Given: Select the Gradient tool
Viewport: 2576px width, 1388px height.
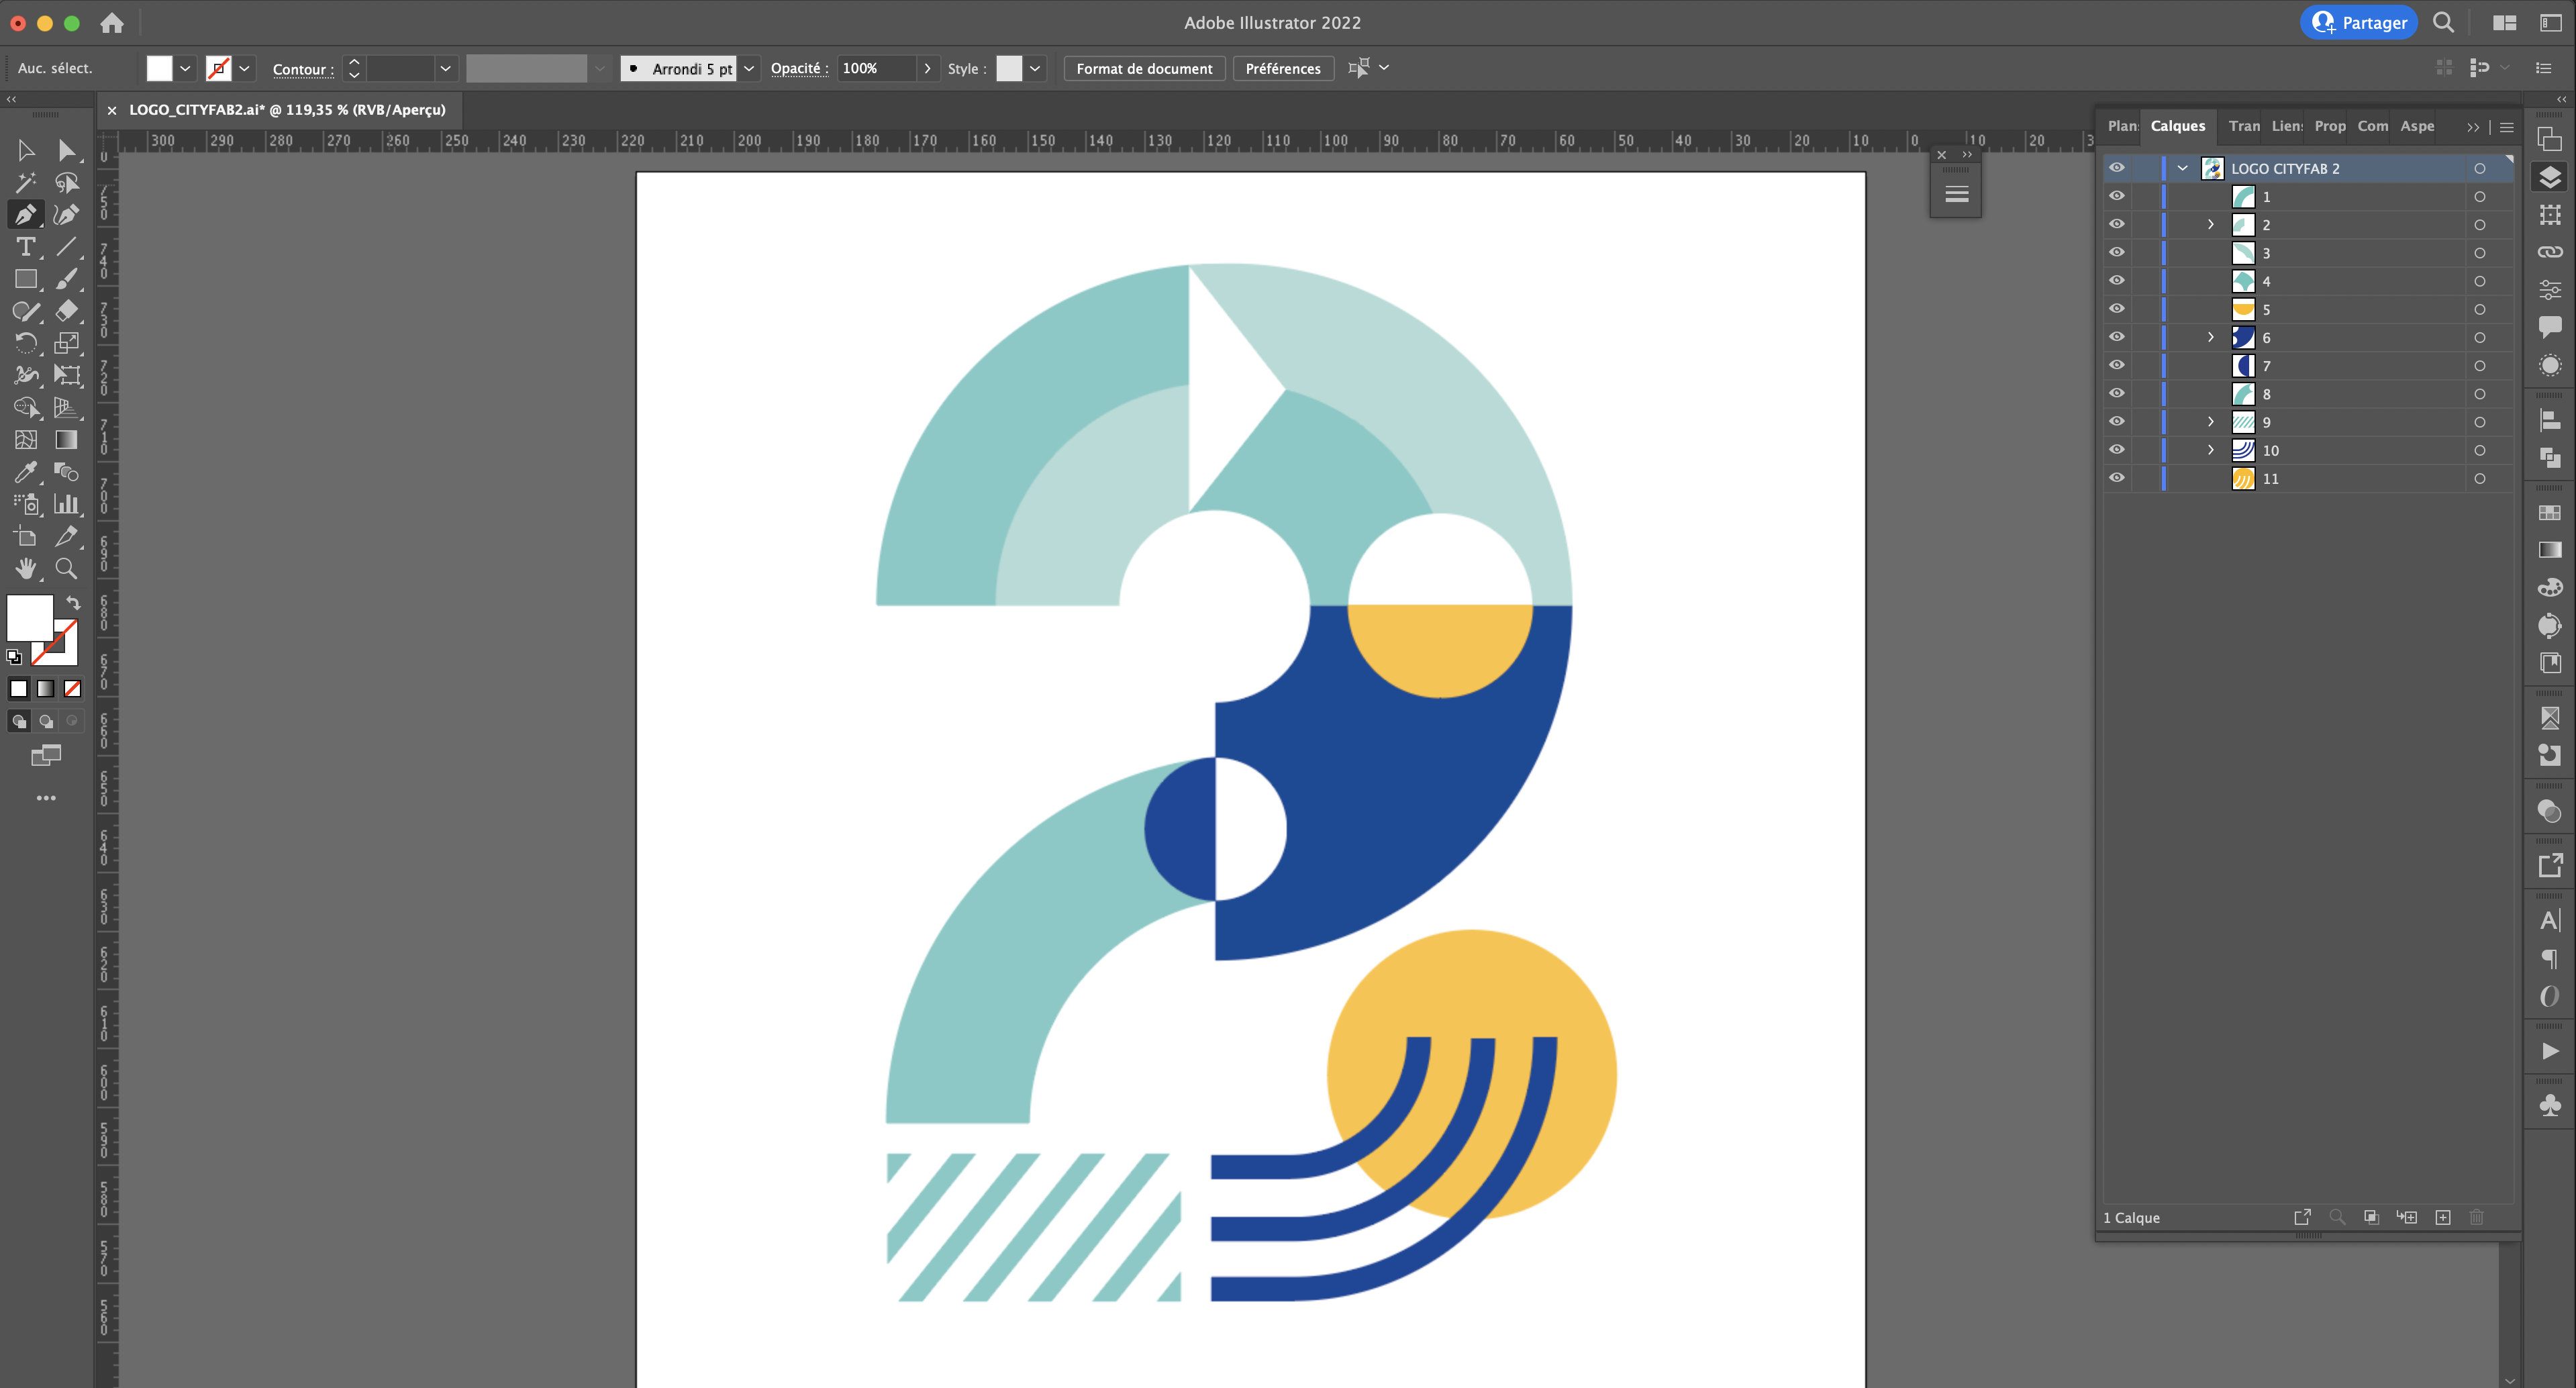Looking at the screenshot, I should pyautogui.click(x=66, y=440).
